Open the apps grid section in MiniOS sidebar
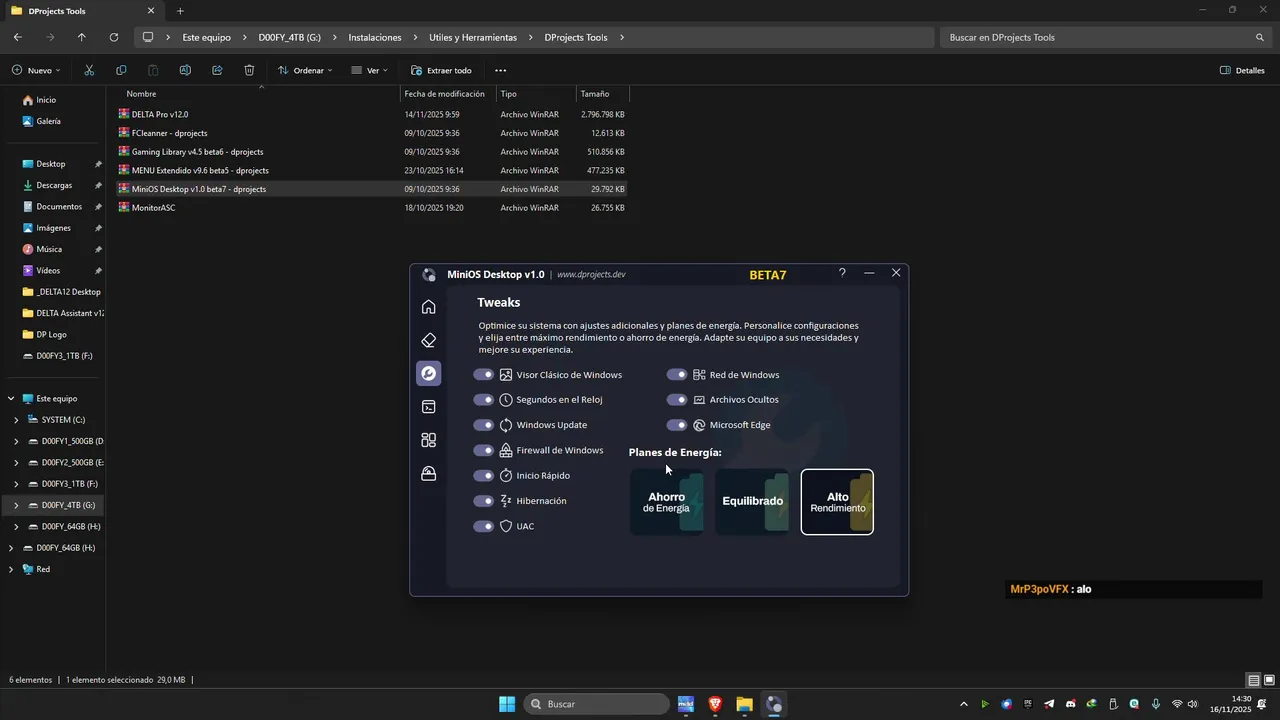Viewport: 1280px width, 720px height. point(429,440)
